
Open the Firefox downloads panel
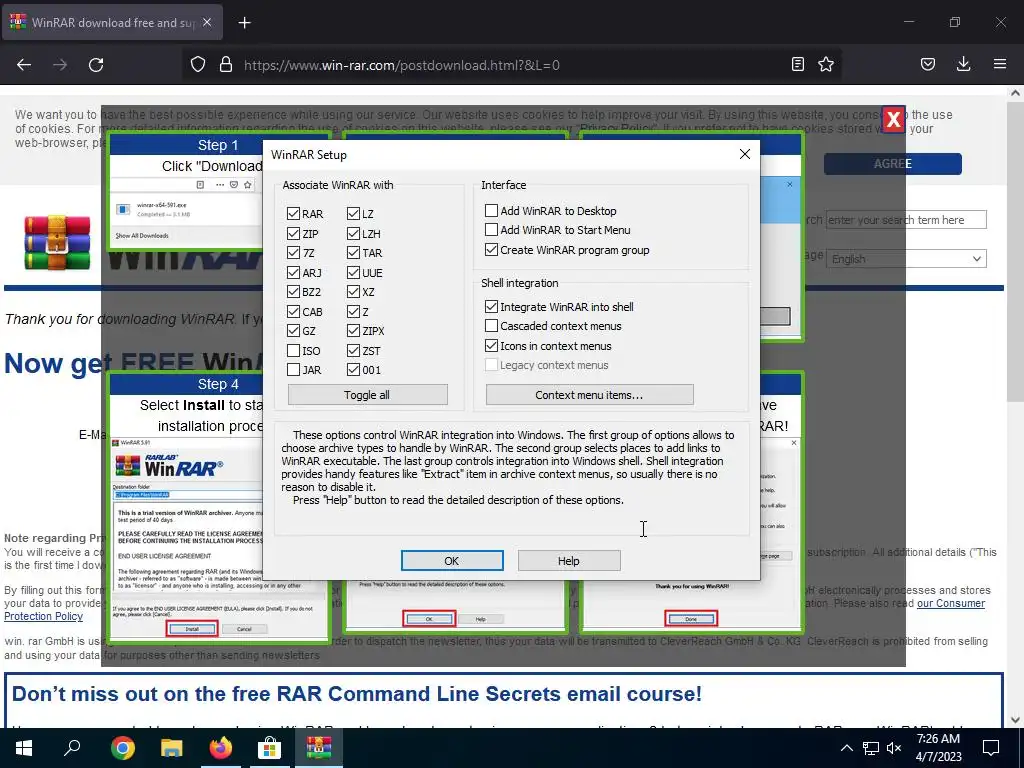(963, 65)
